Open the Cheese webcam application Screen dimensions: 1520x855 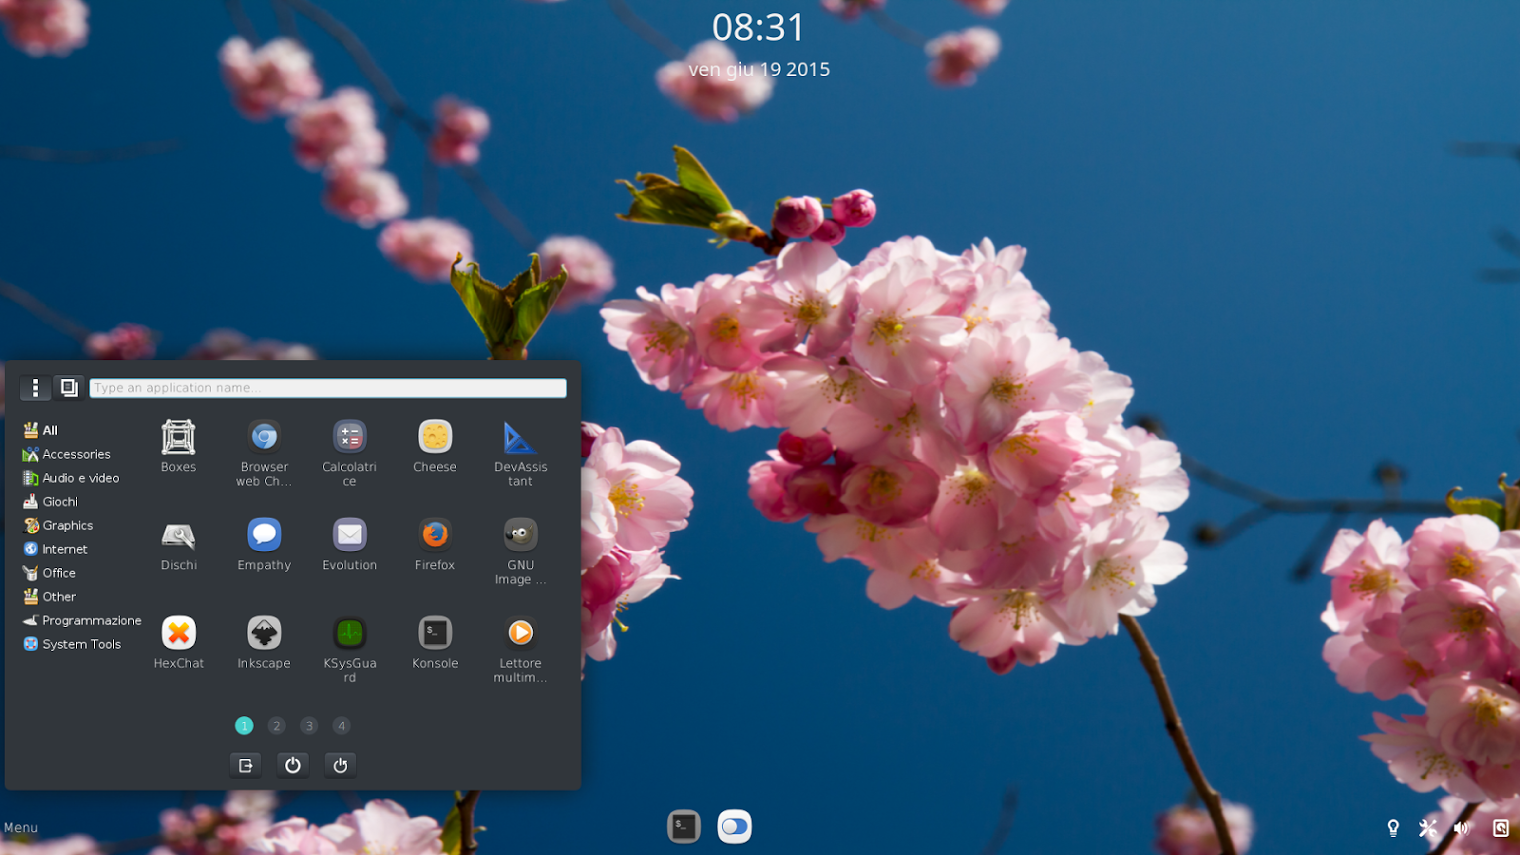pos(434,435)
